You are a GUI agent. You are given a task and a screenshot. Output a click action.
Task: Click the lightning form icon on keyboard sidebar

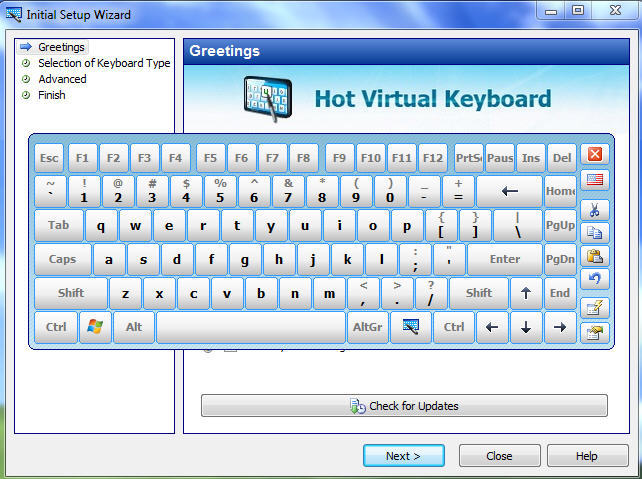point(595,308)
